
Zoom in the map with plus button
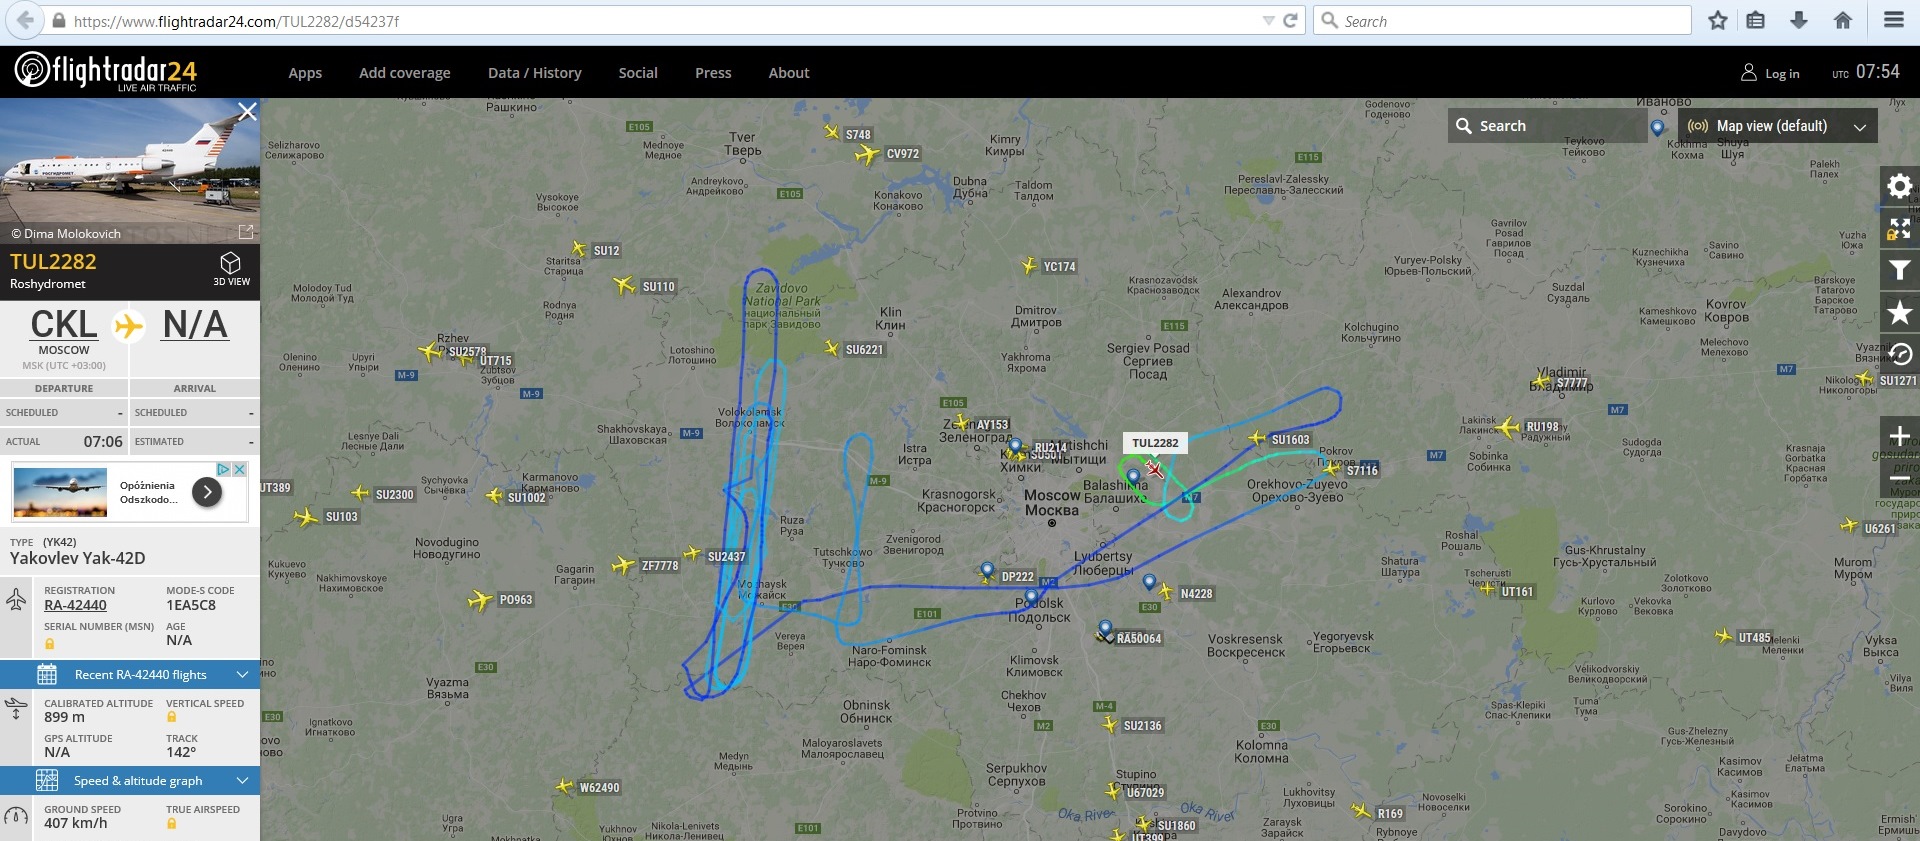coord(1899,436)
